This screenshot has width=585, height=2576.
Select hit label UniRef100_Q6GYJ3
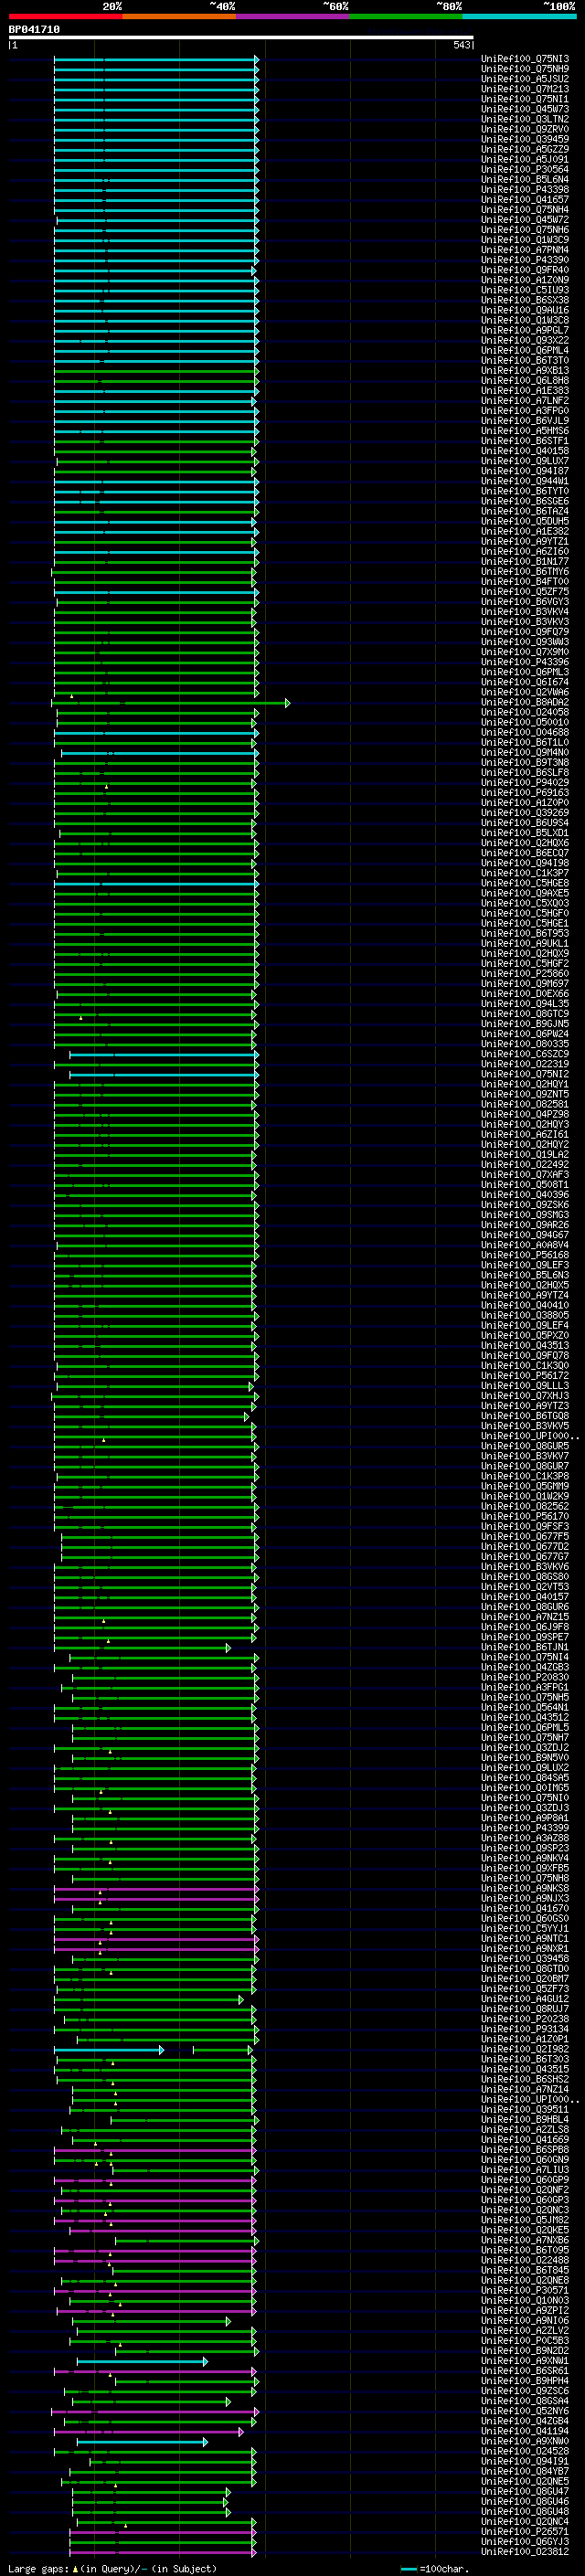tap(524, 2541)
